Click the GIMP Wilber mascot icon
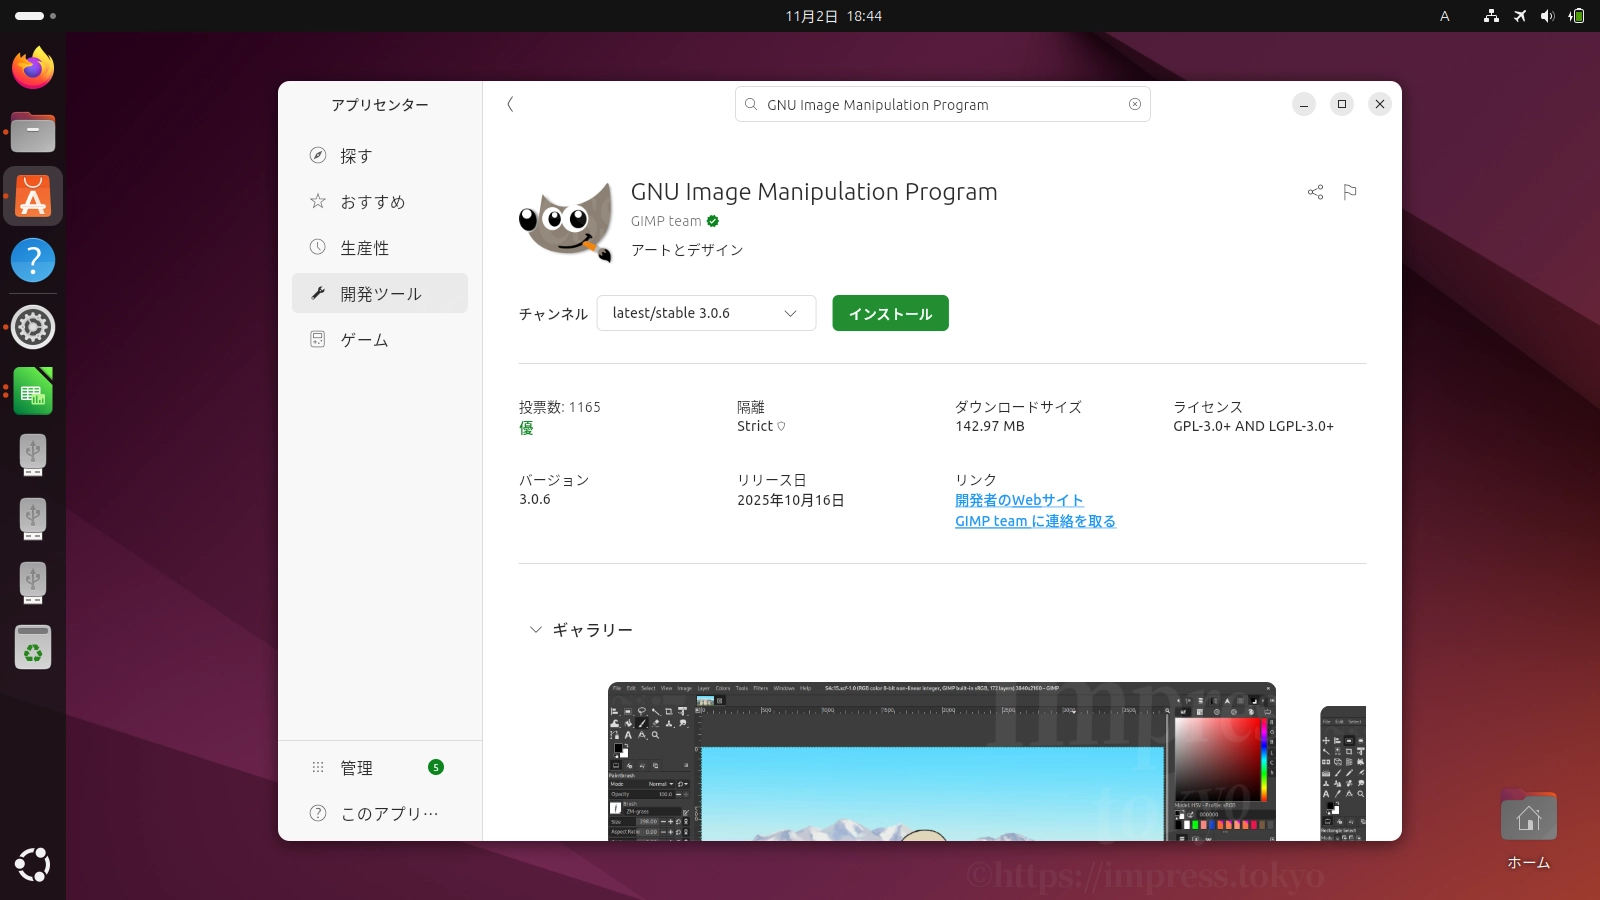The height and width of the screenshot is (900, 1600). (x=566, y=221)
